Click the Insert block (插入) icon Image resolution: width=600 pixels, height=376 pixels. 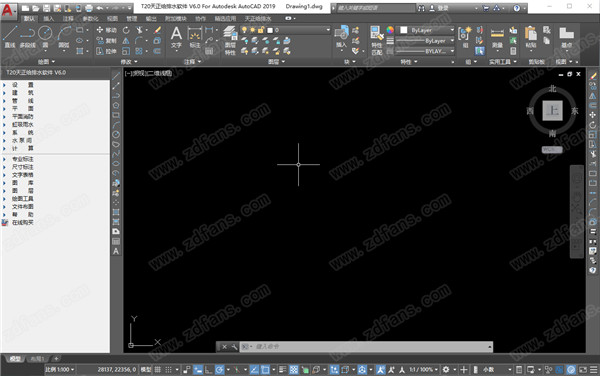pos(341,37)
